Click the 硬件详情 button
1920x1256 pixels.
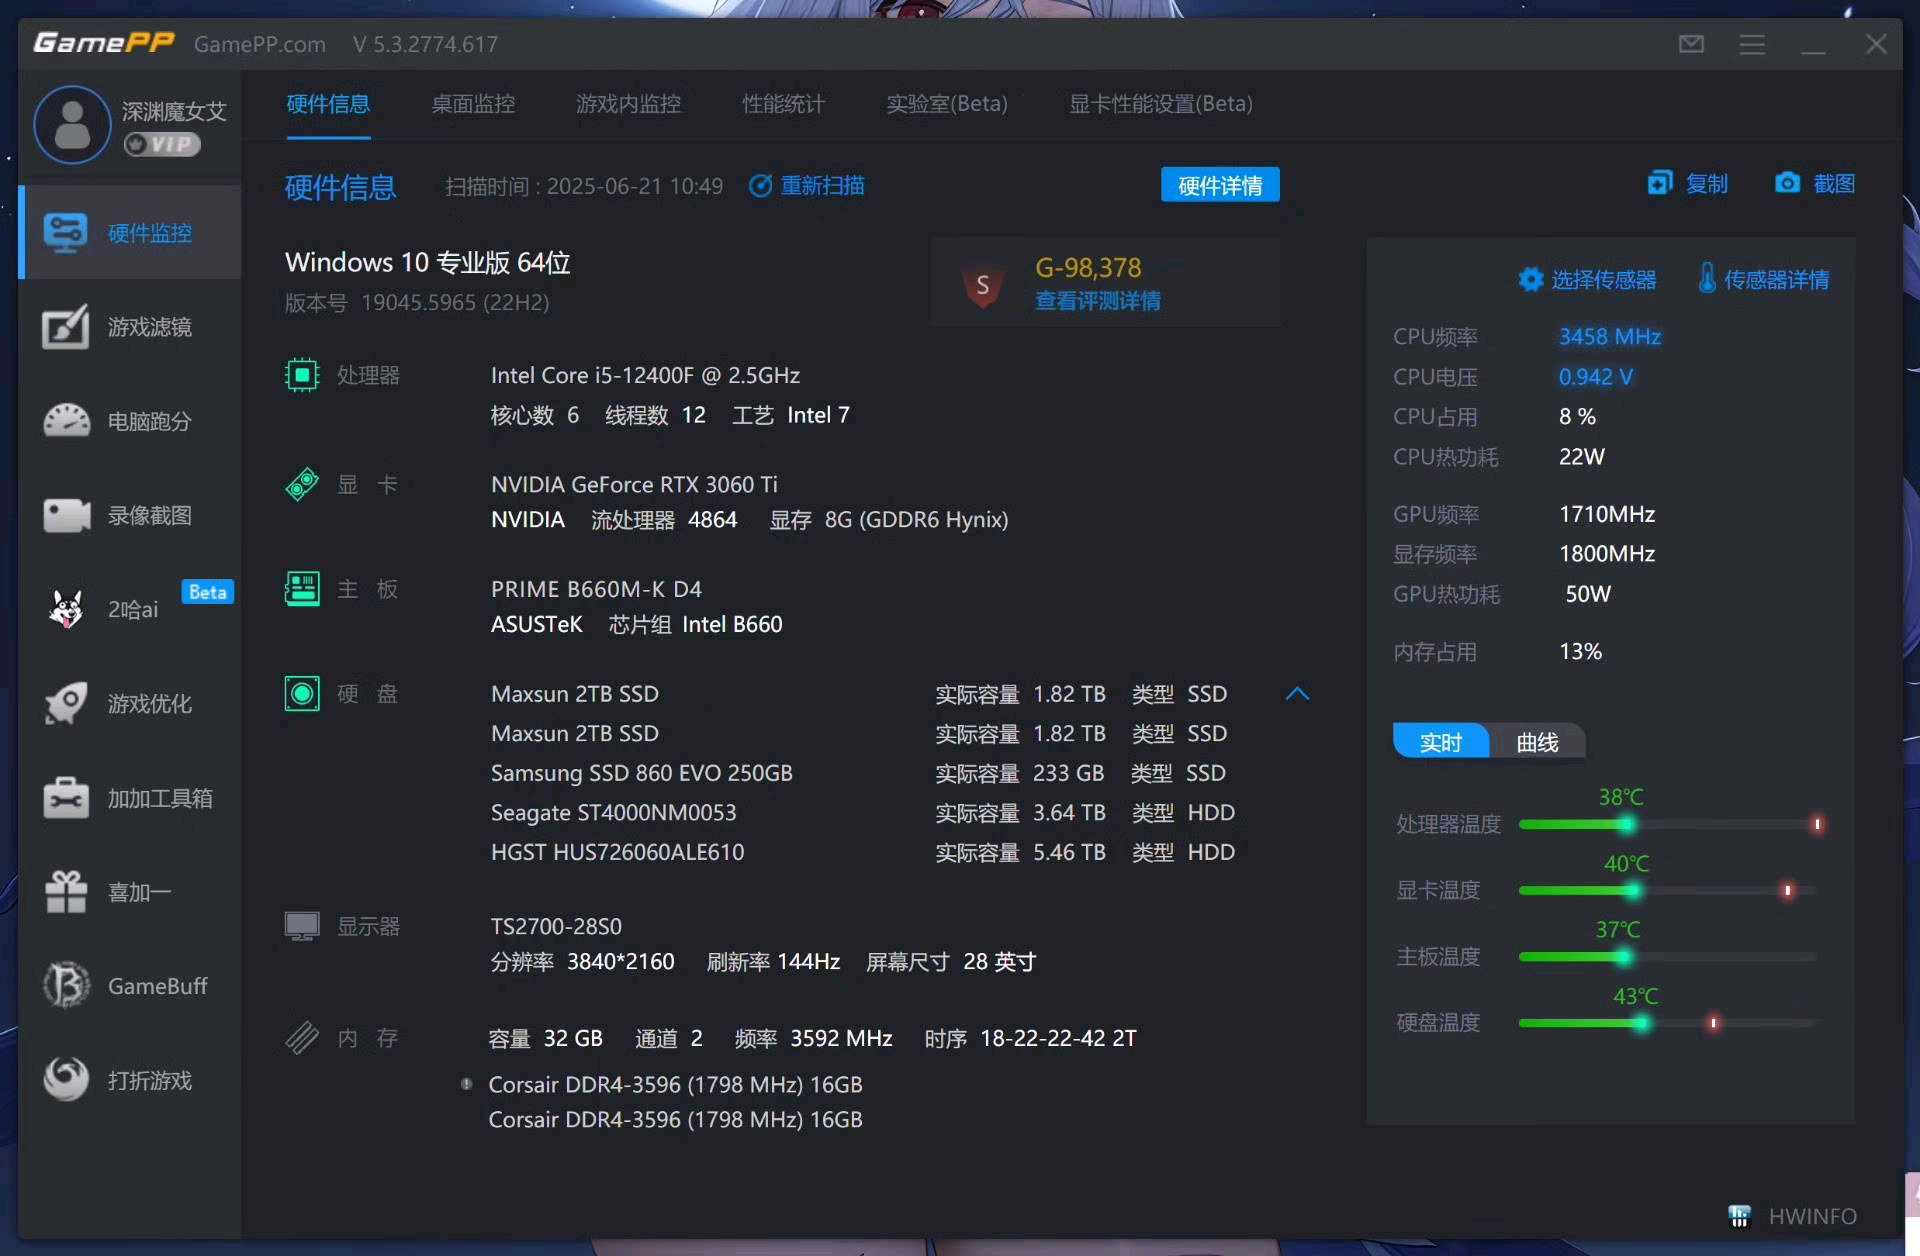click(1219, 185)
